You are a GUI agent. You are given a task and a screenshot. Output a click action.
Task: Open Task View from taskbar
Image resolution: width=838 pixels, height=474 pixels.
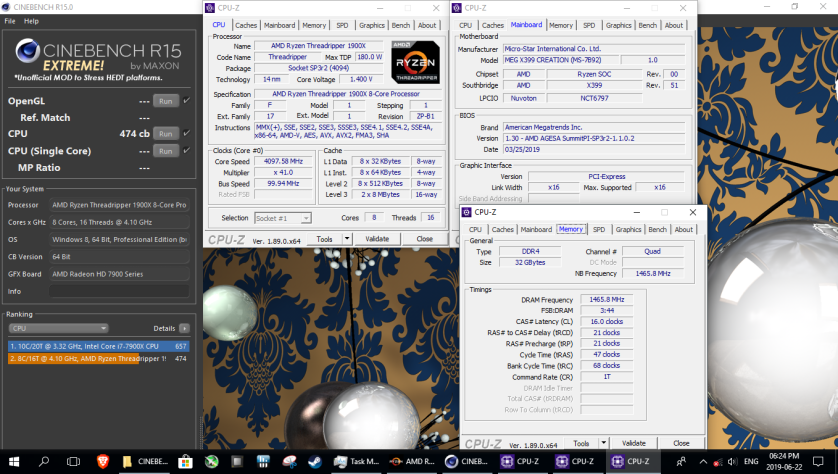tap(73, 461)
